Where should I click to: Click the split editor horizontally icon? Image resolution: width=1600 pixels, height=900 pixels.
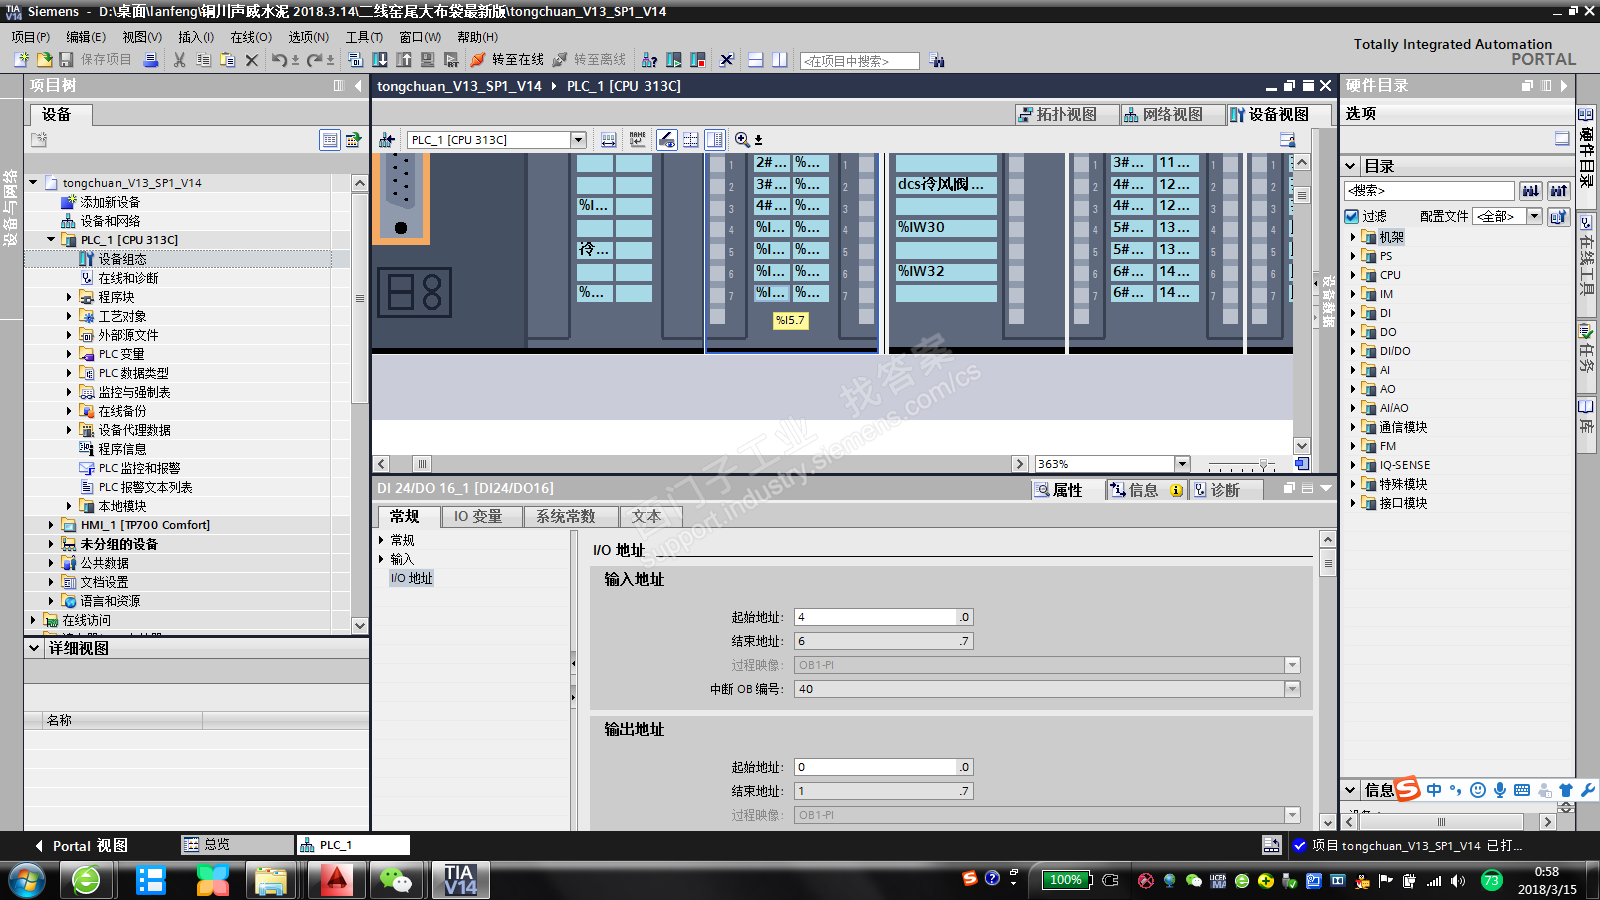[755, 60]
